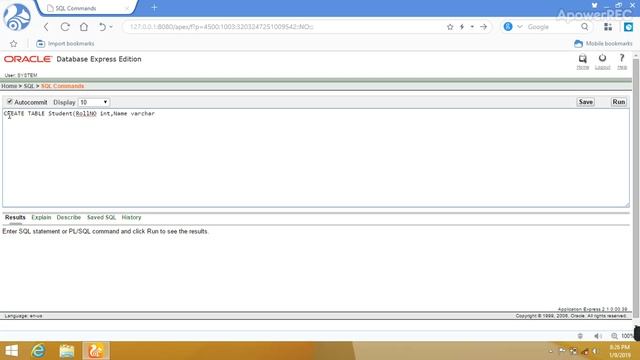Screen dimensions: 640x360
Task: Open a new tab with plus button
Action: tap(154, 8)
